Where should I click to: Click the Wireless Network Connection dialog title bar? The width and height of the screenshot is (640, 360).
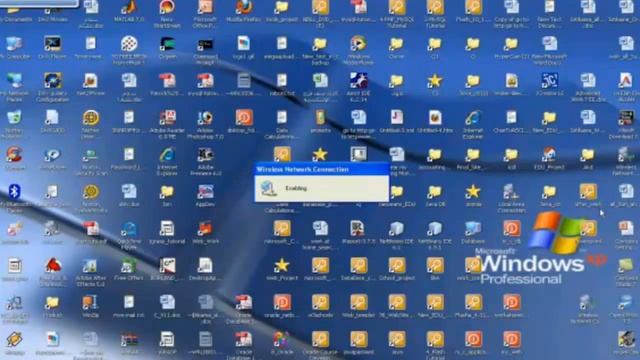pos(322,169)
